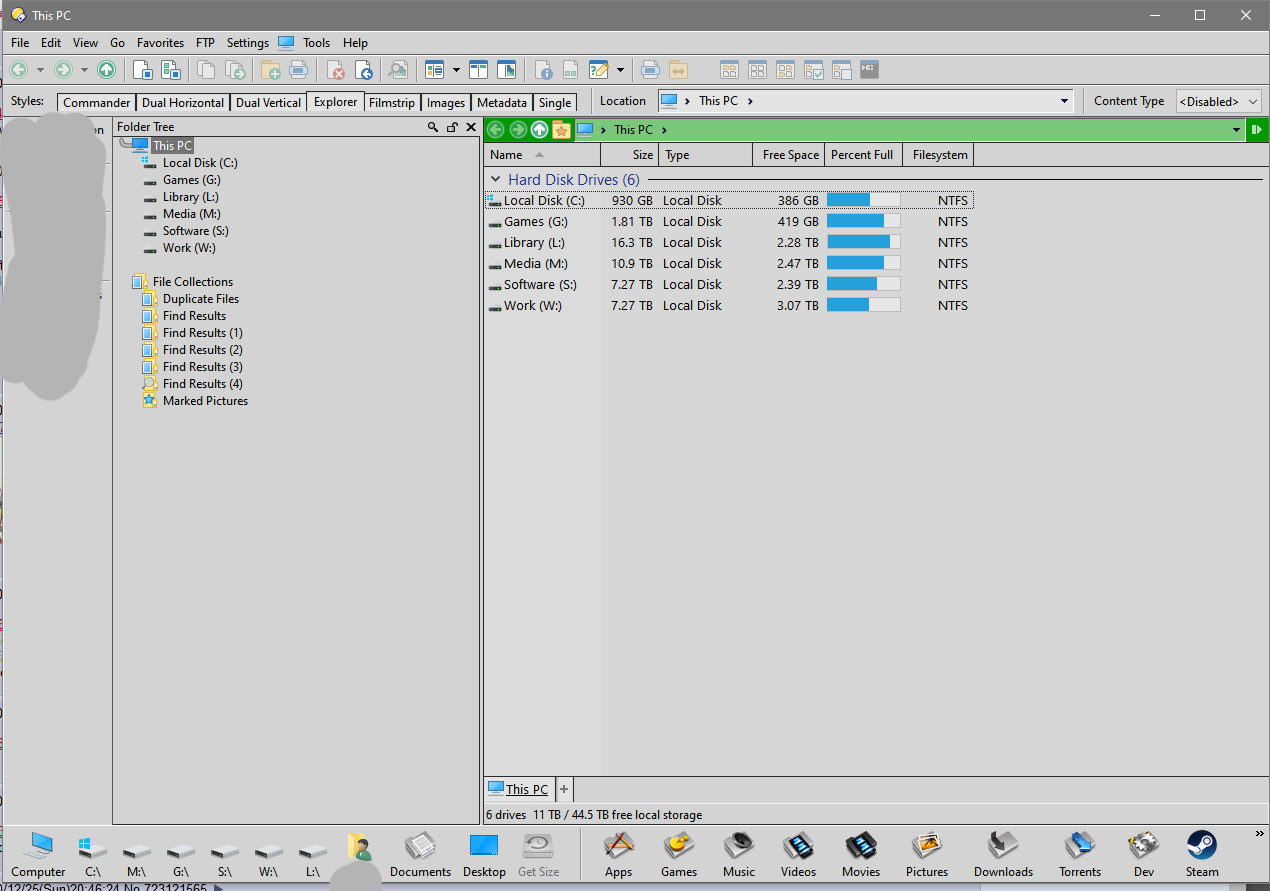Select Find Results (2) in File Collections

202,350
